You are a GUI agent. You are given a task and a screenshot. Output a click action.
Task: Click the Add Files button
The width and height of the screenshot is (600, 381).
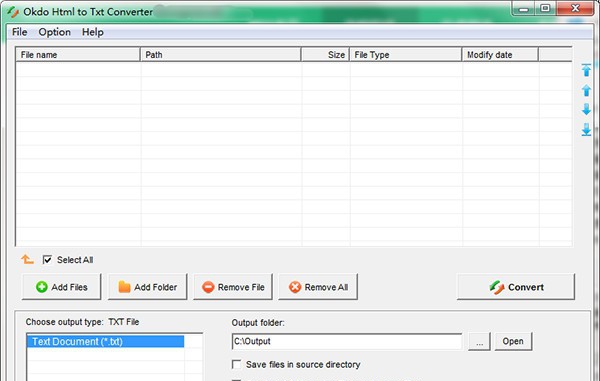[x=62, y=287]
